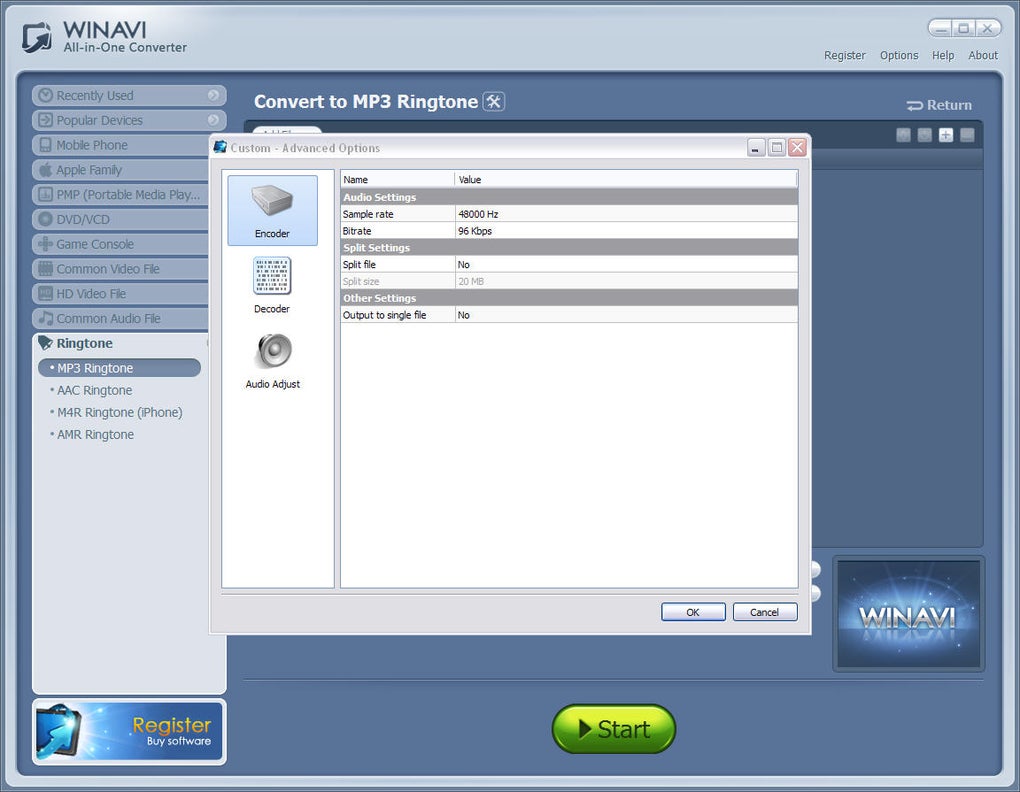The width and height of the screenshot is (1020, 792).
Task: Click the HD Video File icon
Action: (45, 293)
